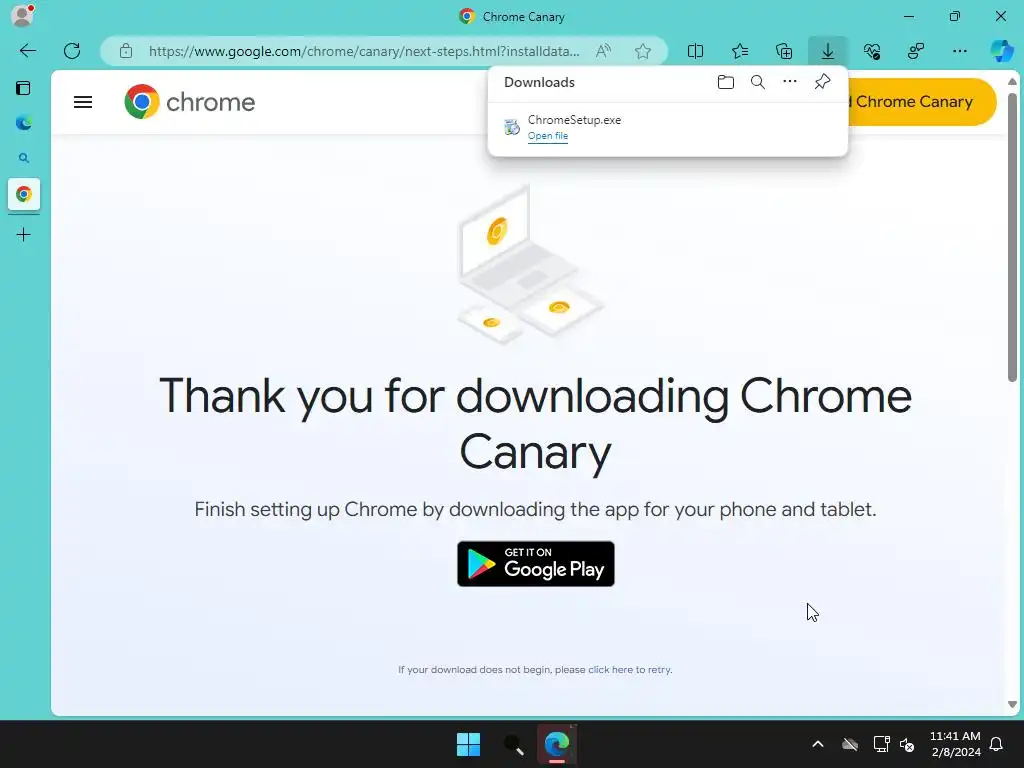
Task: Open Get it on Google Play badge
Action: 536,564
